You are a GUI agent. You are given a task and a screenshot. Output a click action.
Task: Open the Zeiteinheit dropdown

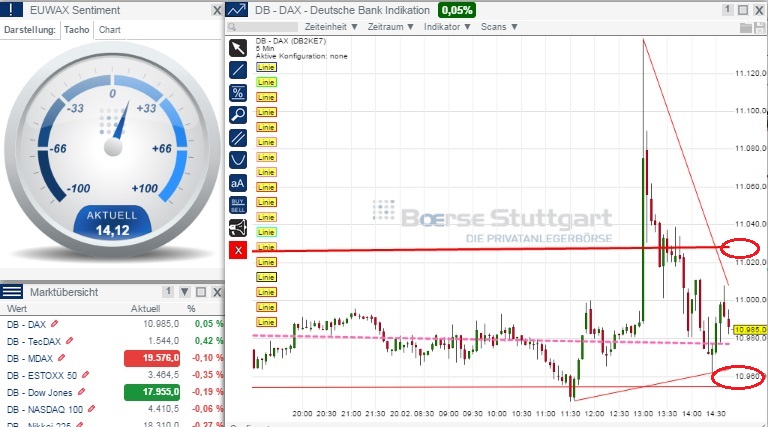pos(331,27)
